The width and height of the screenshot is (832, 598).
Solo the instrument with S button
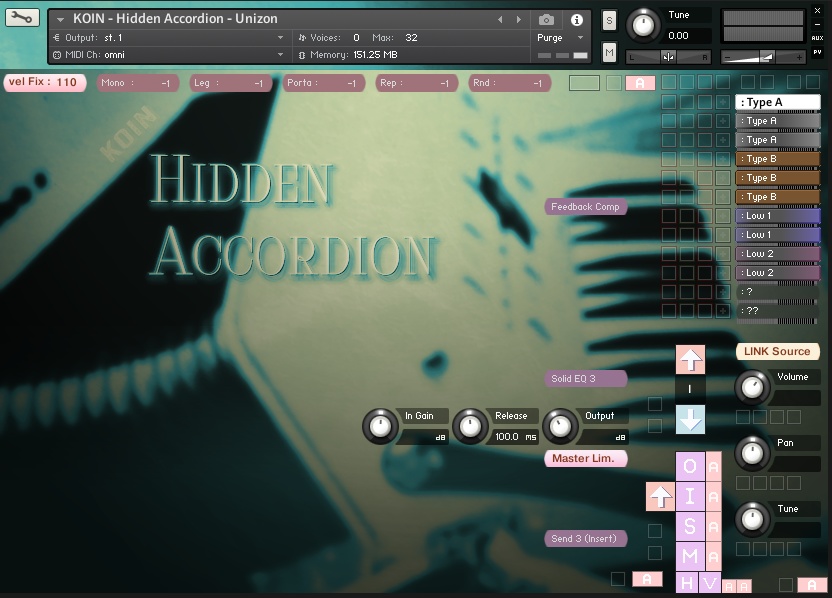pyautogui.click(x=609, y=21)
